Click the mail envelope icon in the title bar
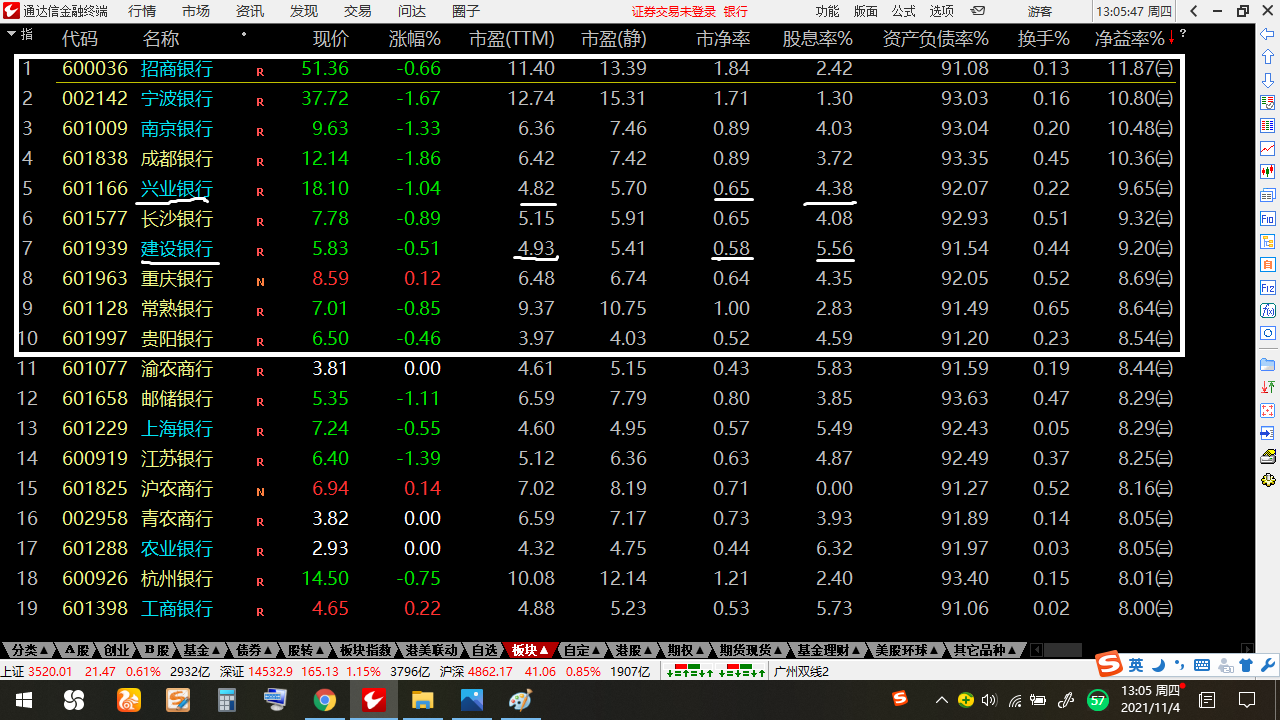 (x=978, y=11)
